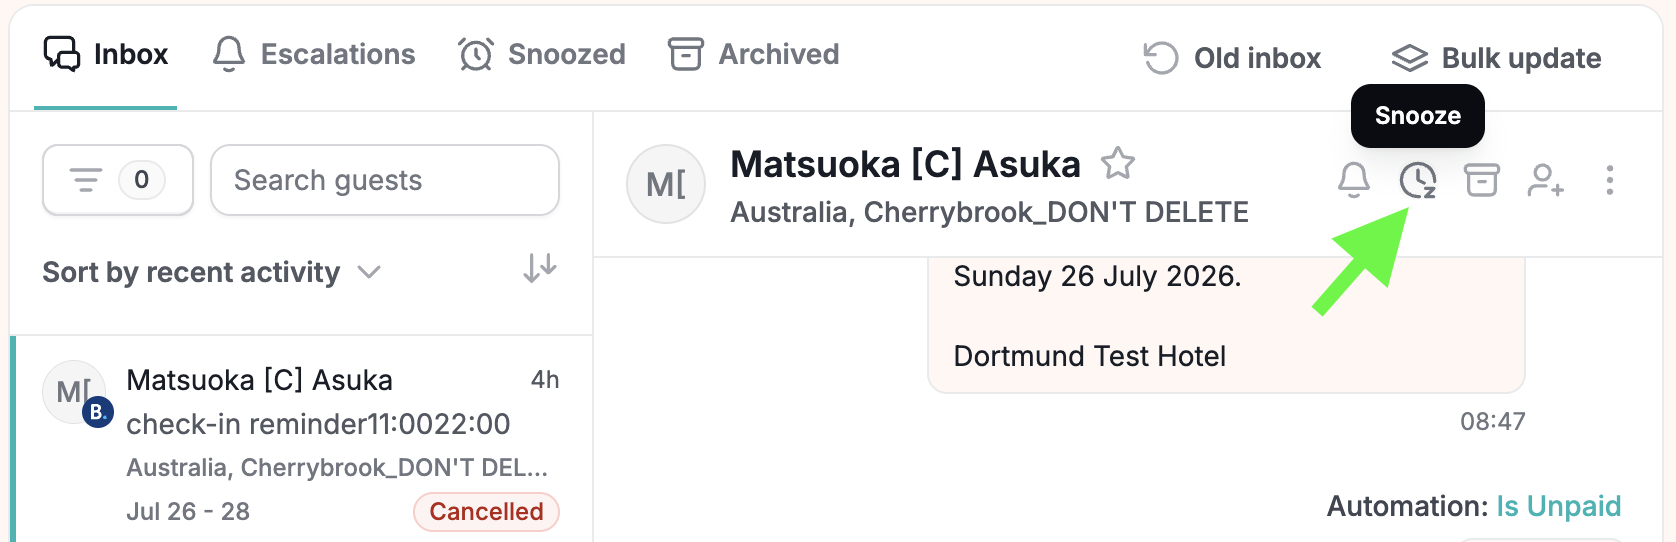Image resolution: width=1676 pixels, height=542 pixels.
Task: Star the Matsuoka [C] Asuka guest
Action: click(x=1117, y=163)
